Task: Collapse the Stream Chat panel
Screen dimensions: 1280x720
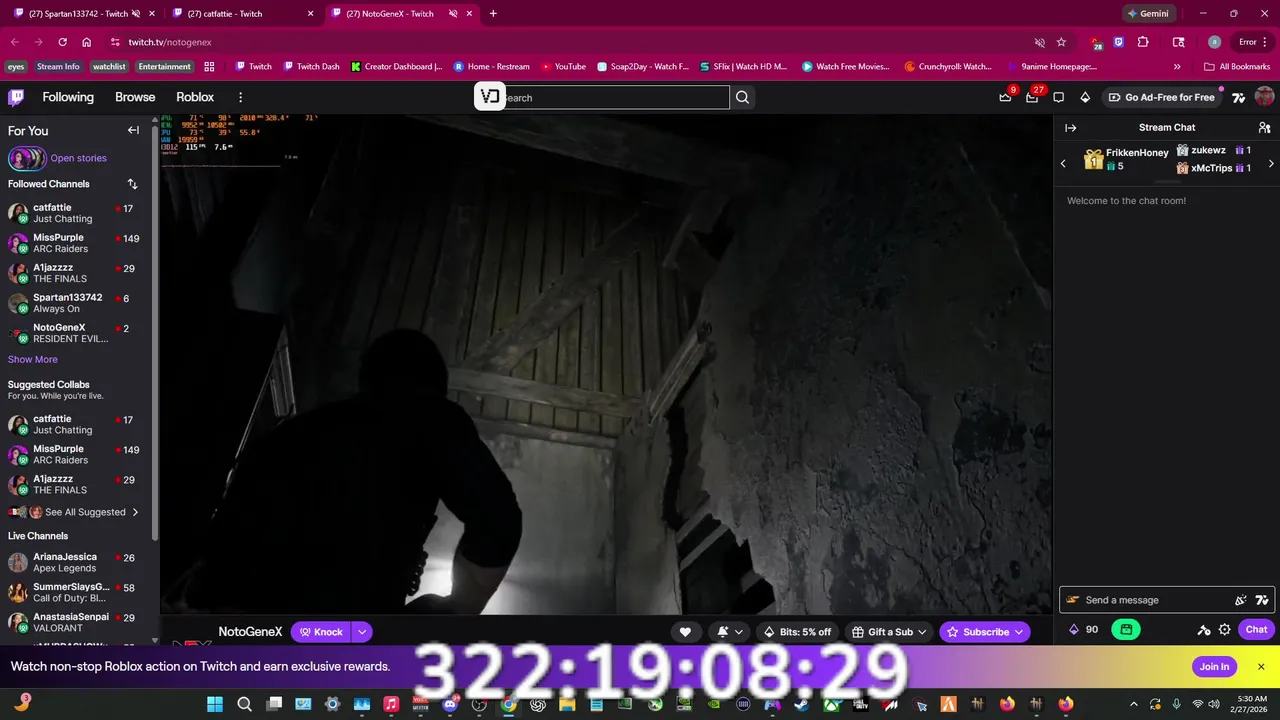Action: tap(1070, 128)
